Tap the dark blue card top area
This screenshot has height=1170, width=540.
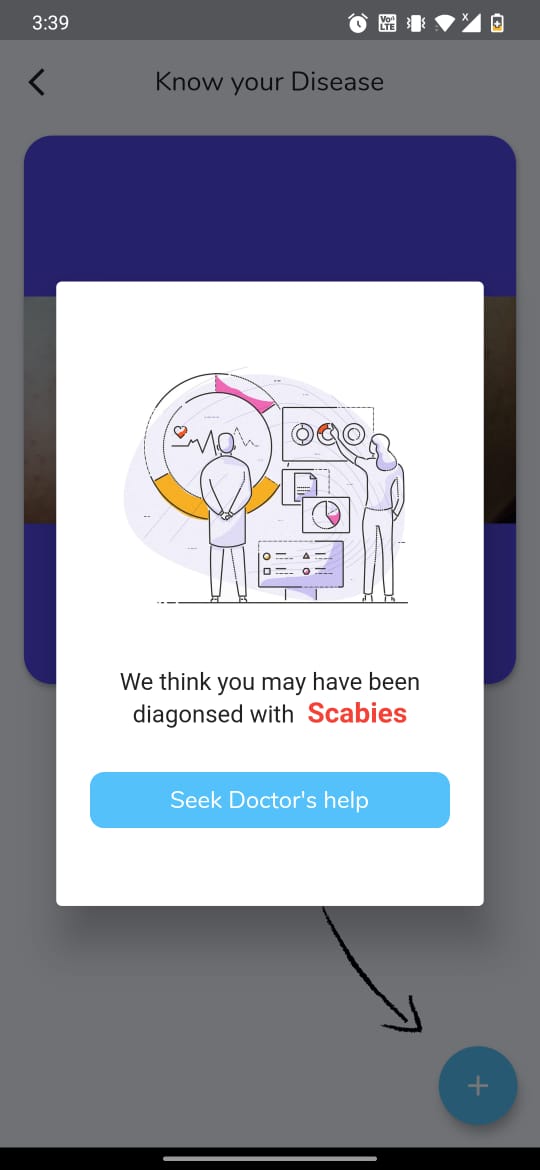coord(269,209)
